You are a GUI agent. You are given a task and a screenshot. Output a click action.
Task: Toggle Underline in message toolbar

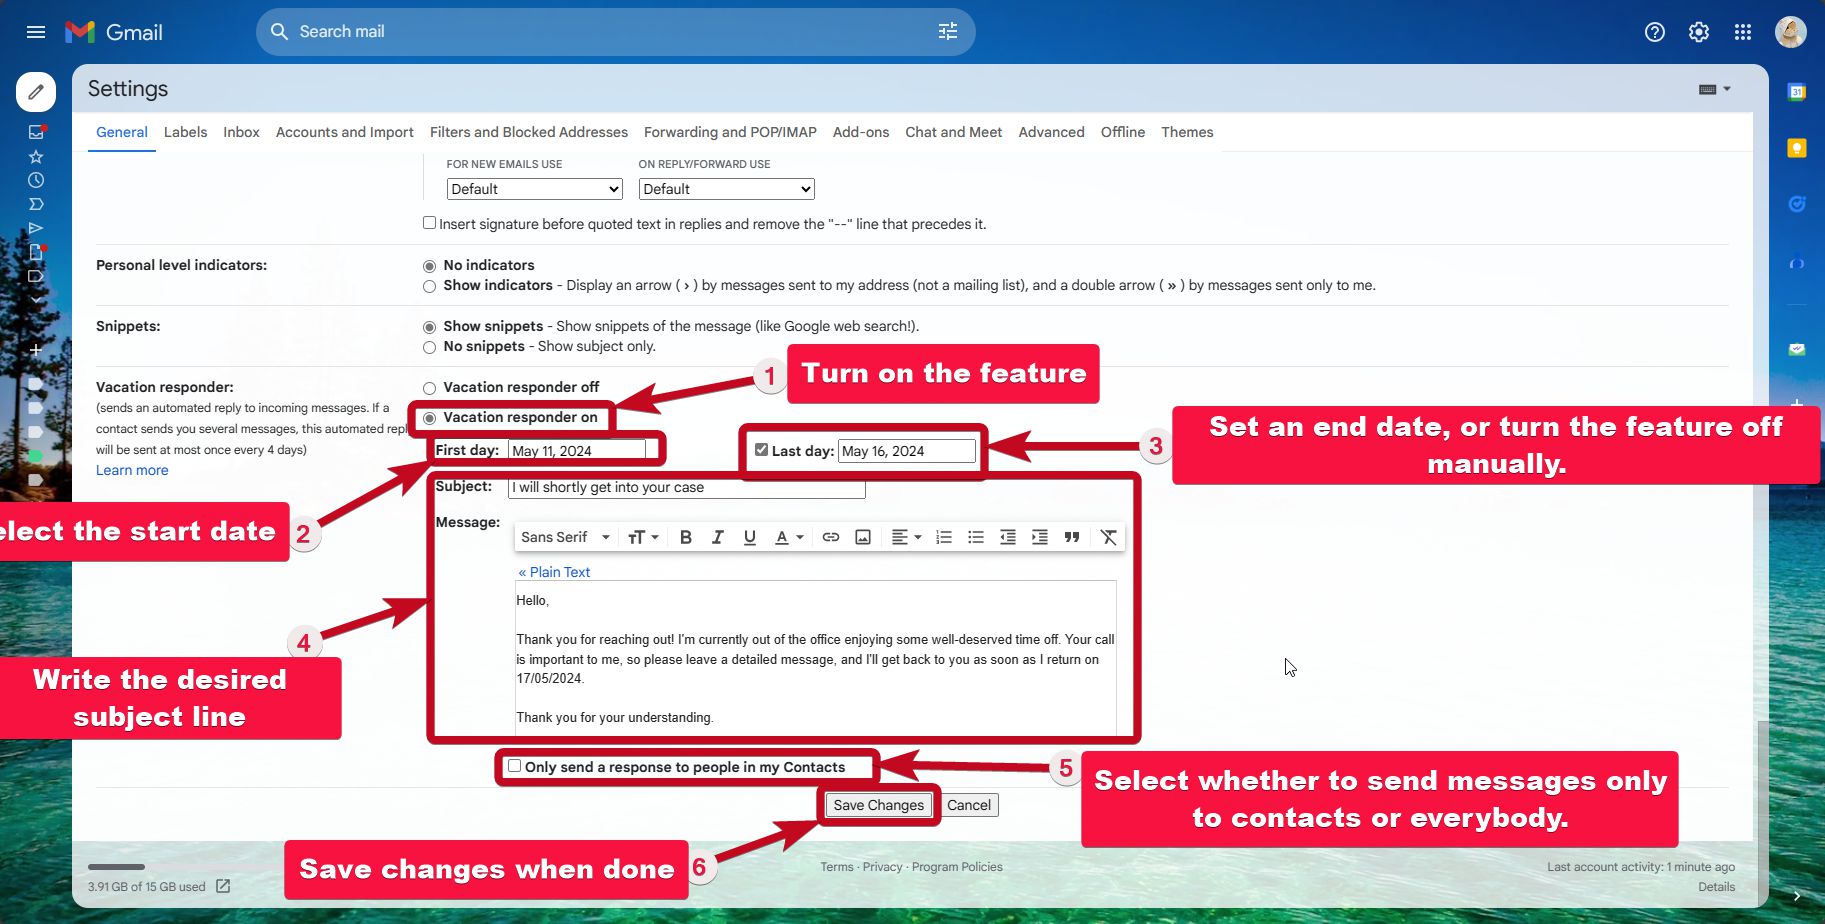click(x=750, y=537)
